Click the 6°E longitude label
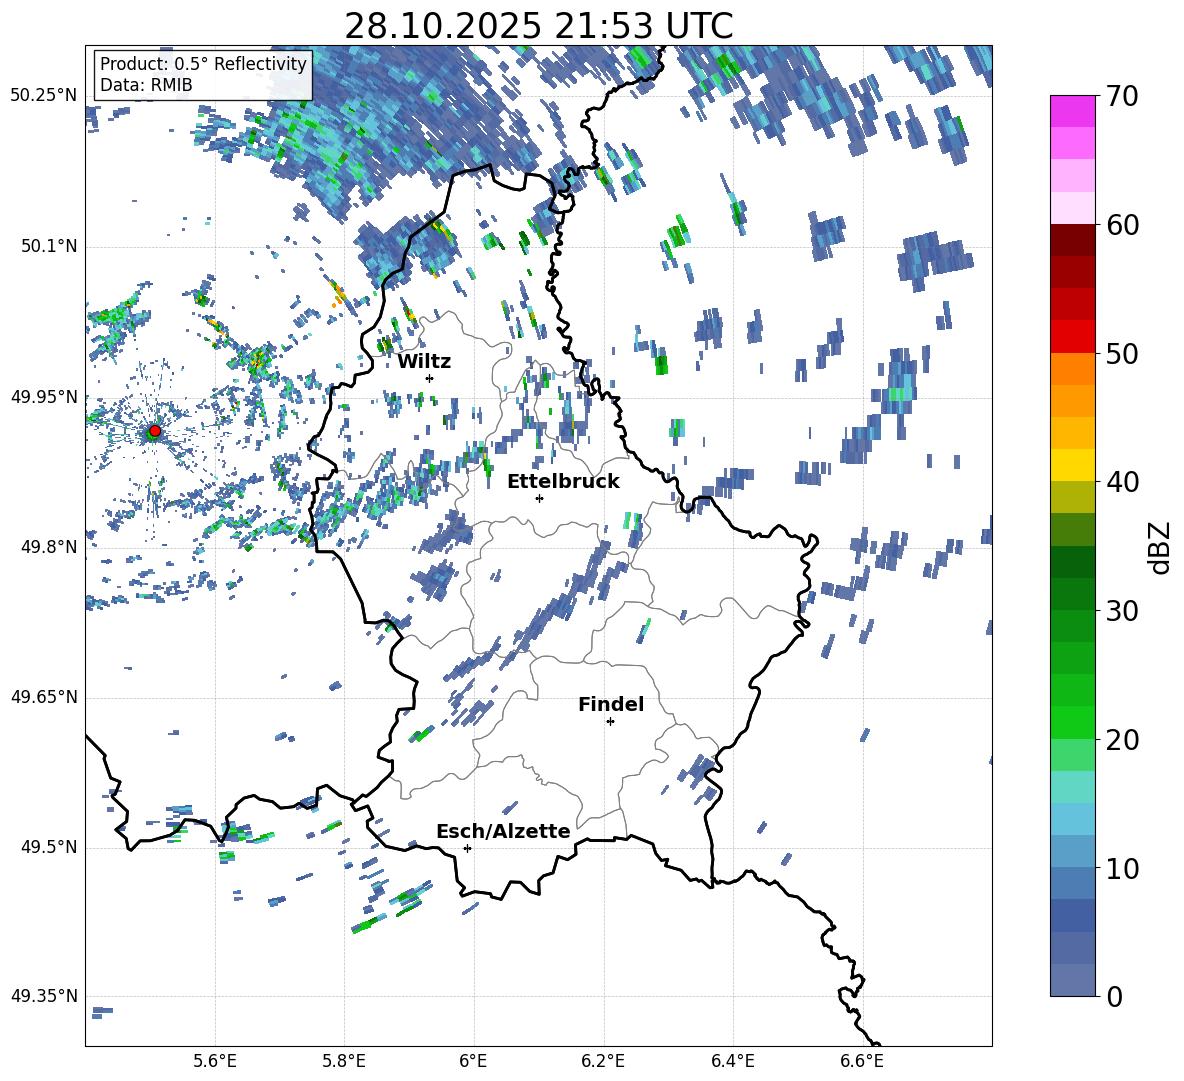This screenshot has height=1081, width=1184. (x=473, y=1062)
